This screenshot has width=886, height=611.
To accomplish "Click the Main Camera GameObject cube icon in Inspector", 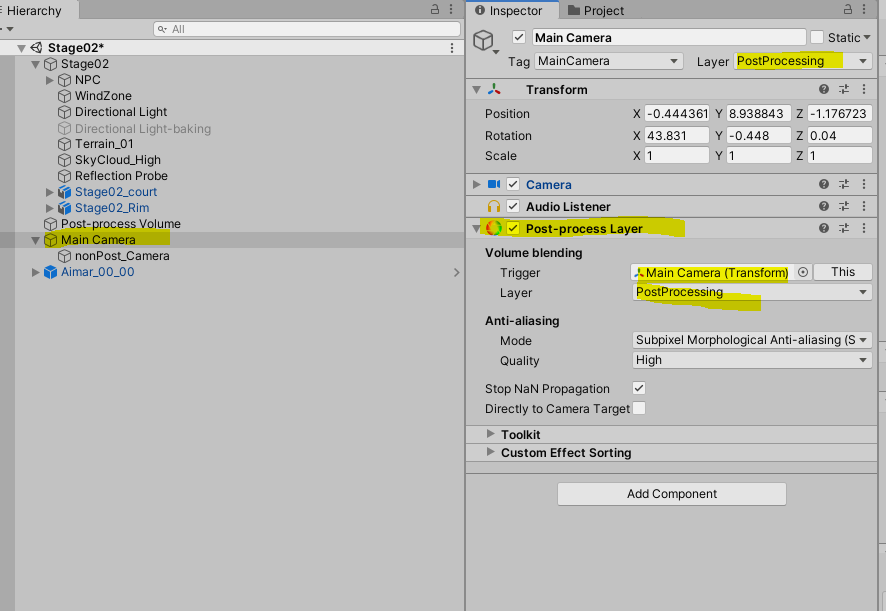I will coord(484,40).
